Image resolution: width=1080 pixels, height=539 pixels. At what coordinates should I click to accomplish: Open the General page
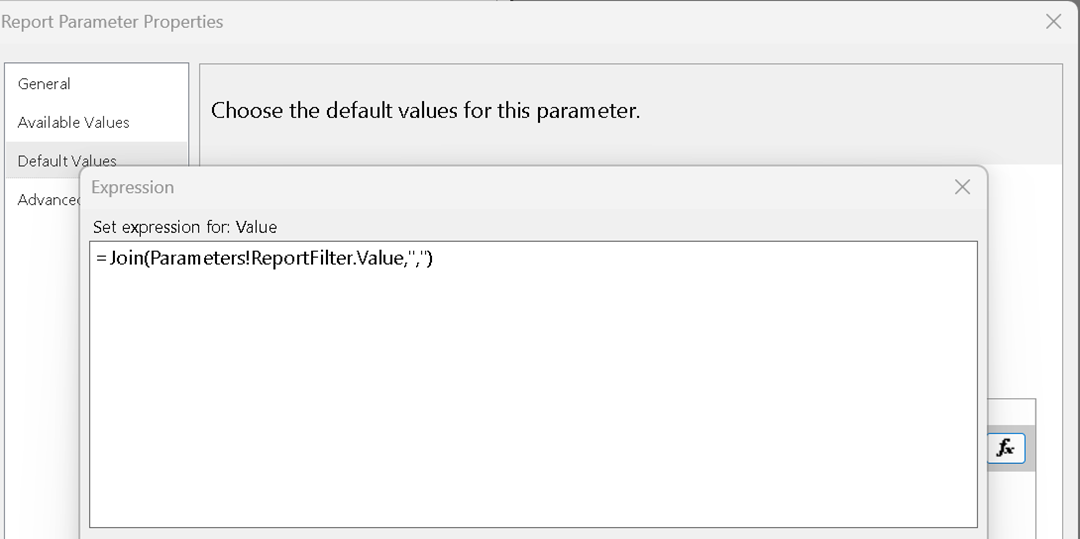[x=44, y=84]
